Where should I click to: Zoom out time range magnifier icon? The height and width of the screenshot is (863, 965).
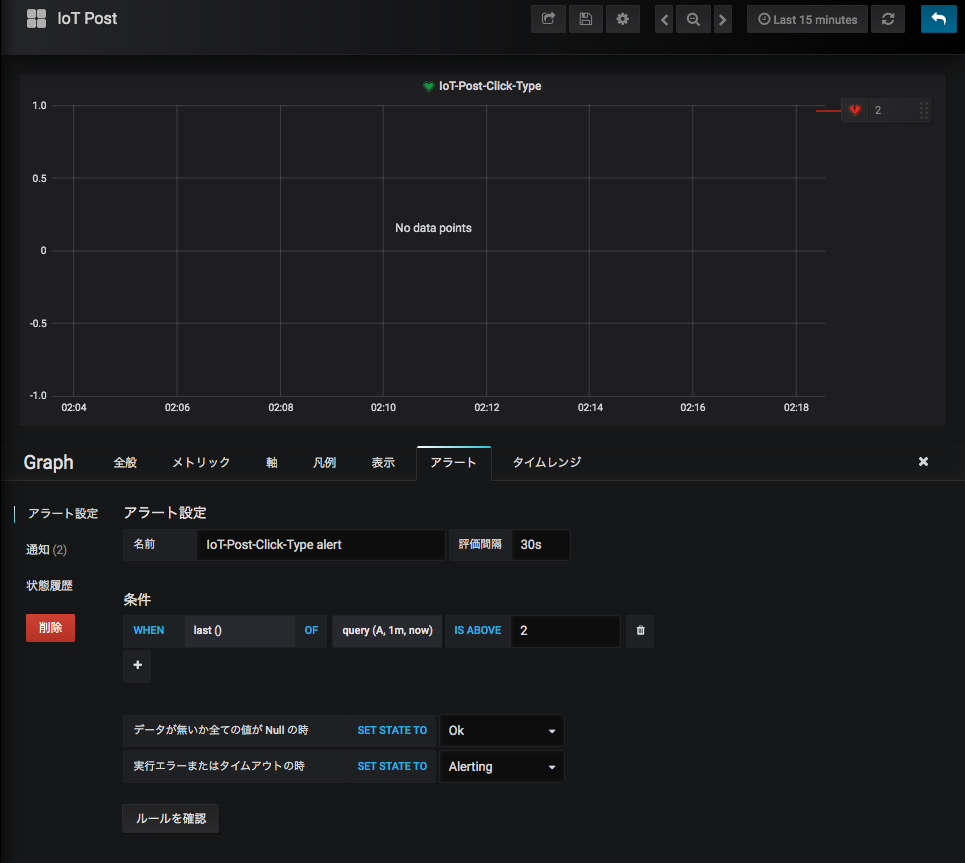(694, 19)
